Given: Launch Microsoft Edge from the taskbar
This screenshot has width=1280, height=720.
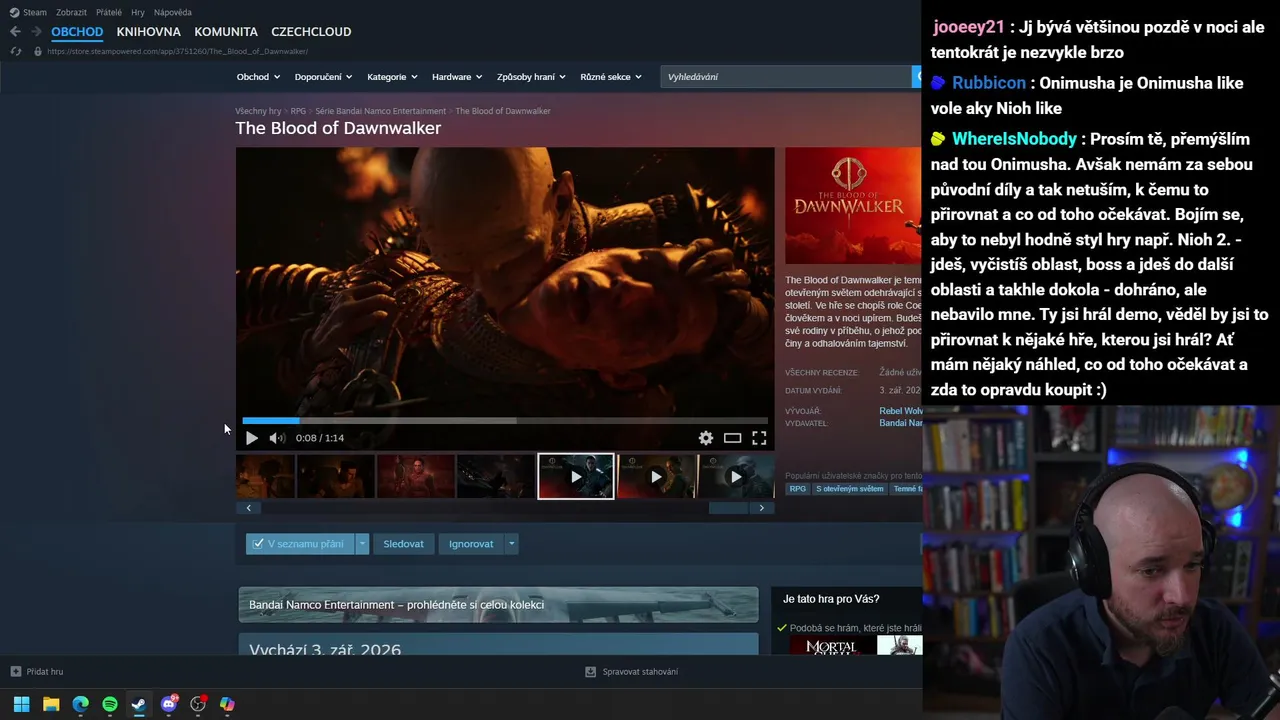Looking at the screenshot, I should pos(80,704).
